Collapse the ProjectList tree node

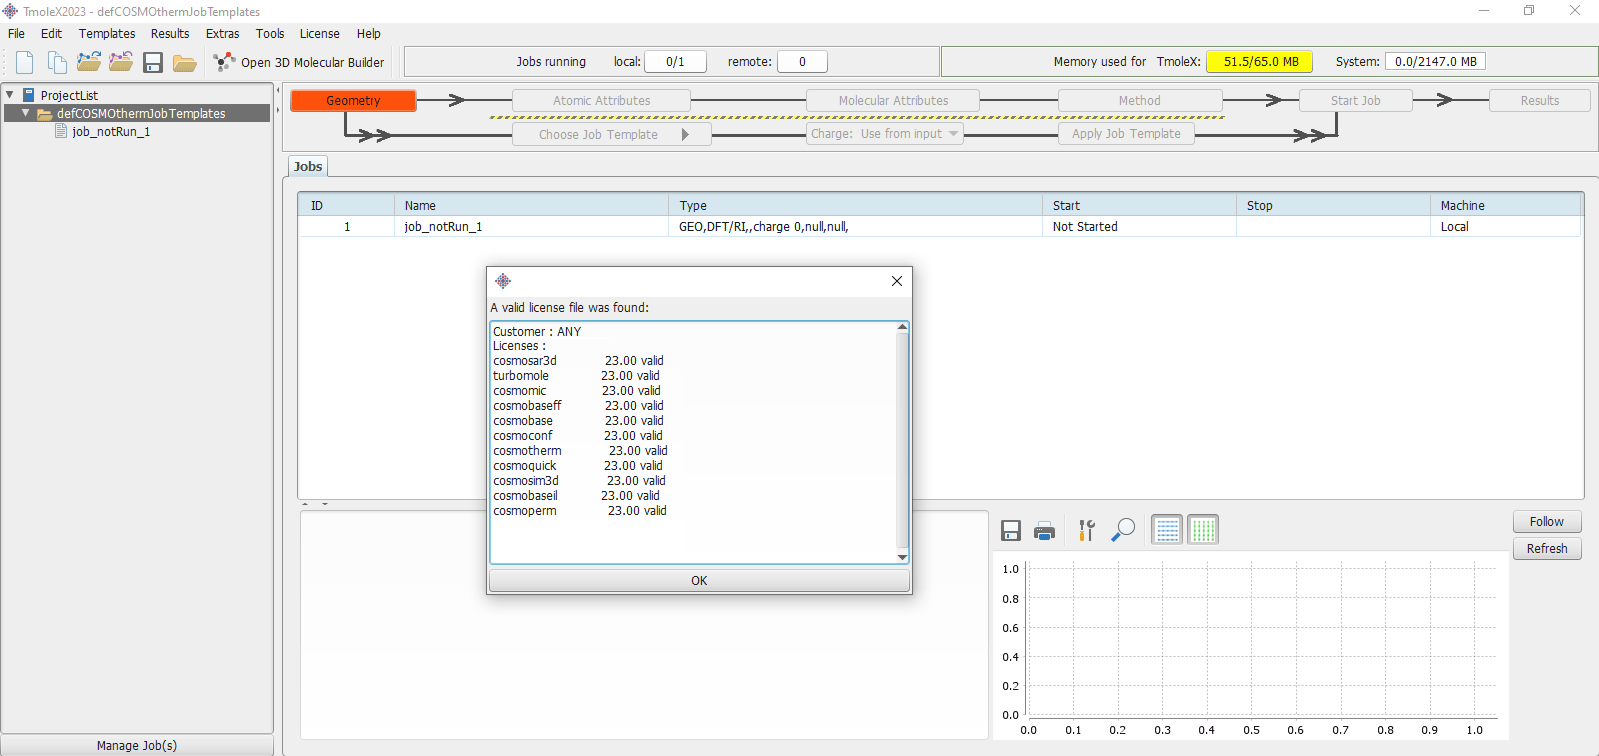pos(10,95)
